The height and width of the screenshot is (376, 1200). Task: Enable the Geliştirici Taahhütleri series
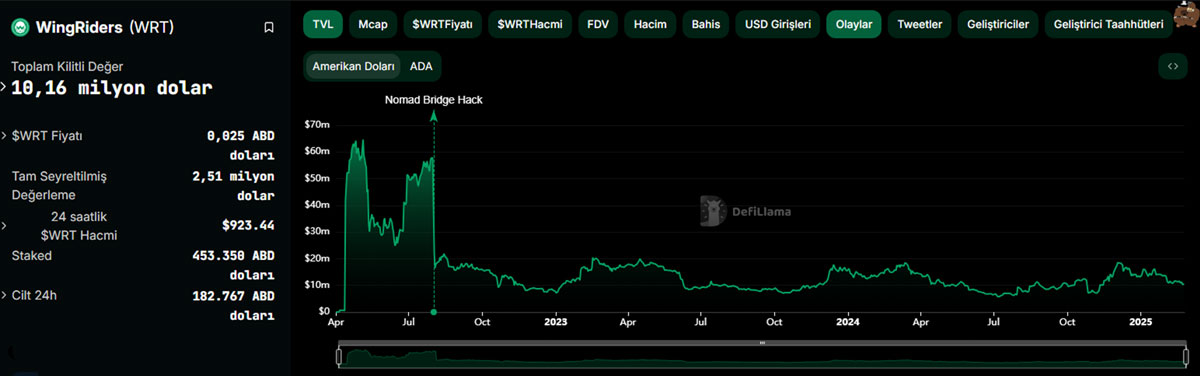(x=1108, y=24)
